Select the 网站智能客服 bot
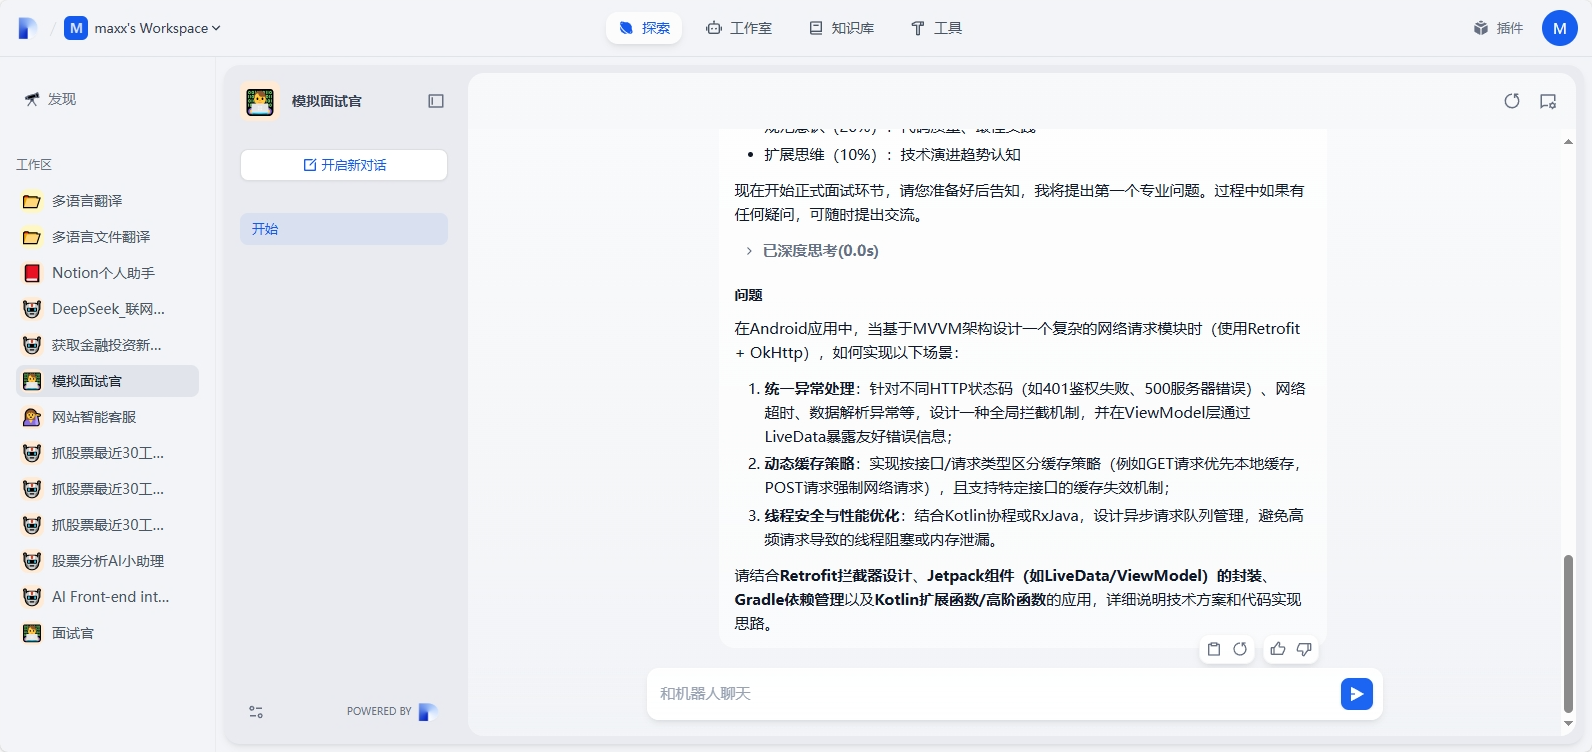The image size is (1592, 752). tap(107, 417)
